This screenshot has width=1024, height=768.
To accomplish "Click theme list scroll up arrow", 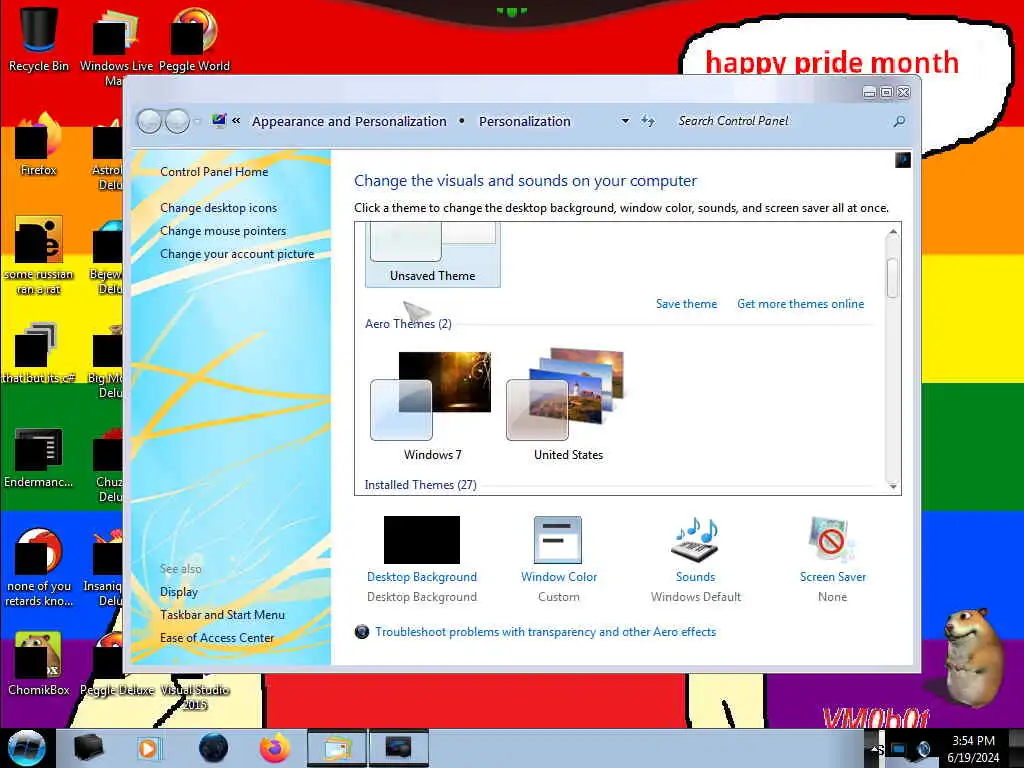I will tap(893, 232).
